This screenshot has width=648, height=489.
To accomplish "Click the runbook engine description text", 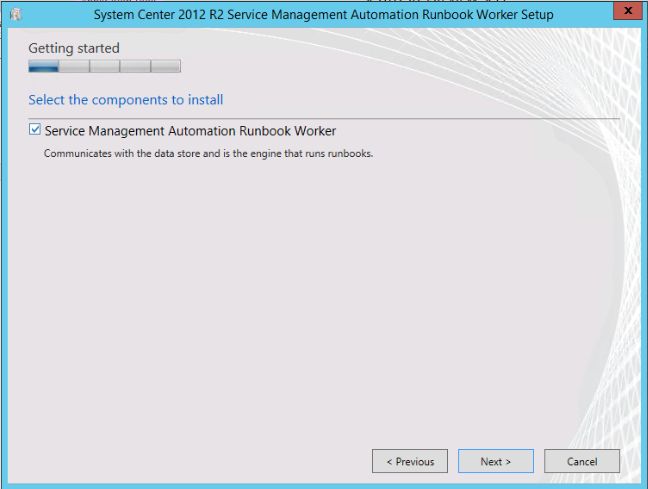I will pyautogui.click(x=208, y=154).
